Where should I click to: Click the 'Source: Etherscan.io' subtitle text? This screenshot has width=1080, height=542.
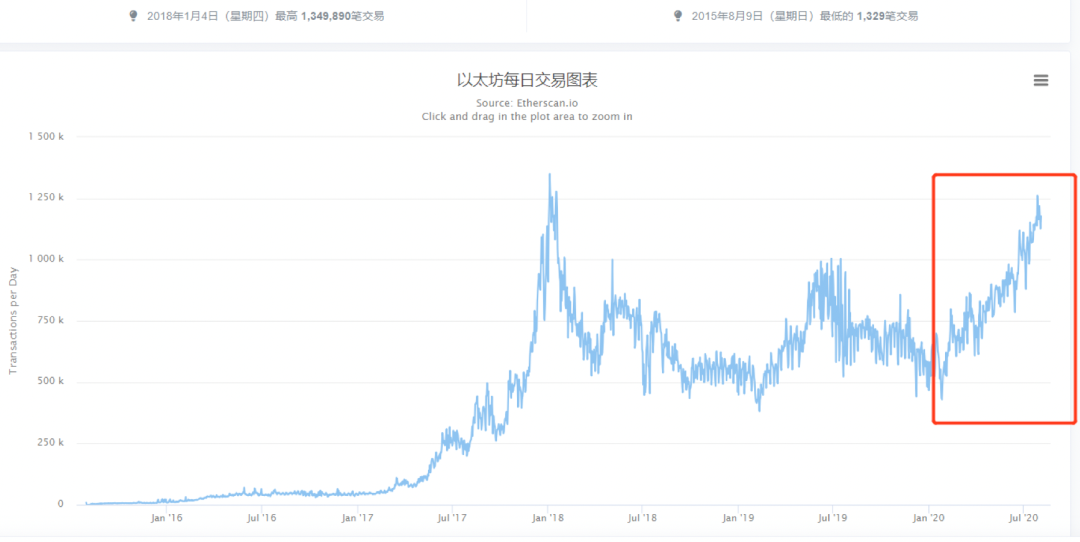pyautogui.click(x=527, y=102)
